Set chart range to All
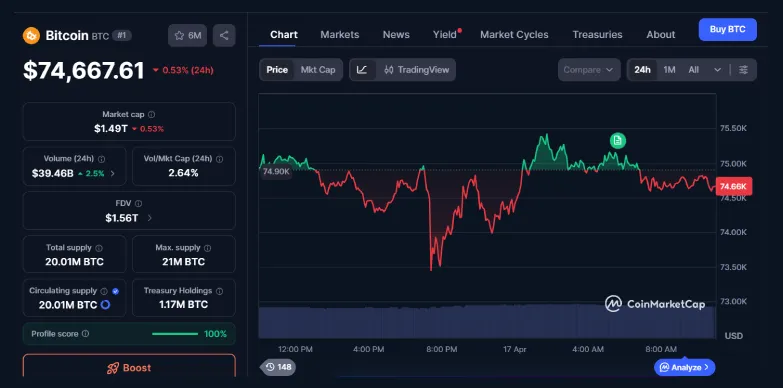The image size is (783, 388). click(694, 70)
